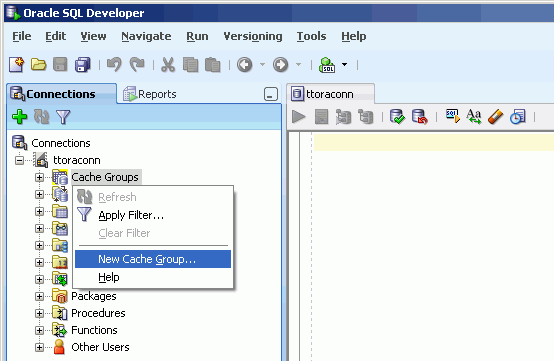The width and height of the screenshot is (554, 361).
Task: Click into the SQL worksheet editor area
Action: click(x=433, y=247)
